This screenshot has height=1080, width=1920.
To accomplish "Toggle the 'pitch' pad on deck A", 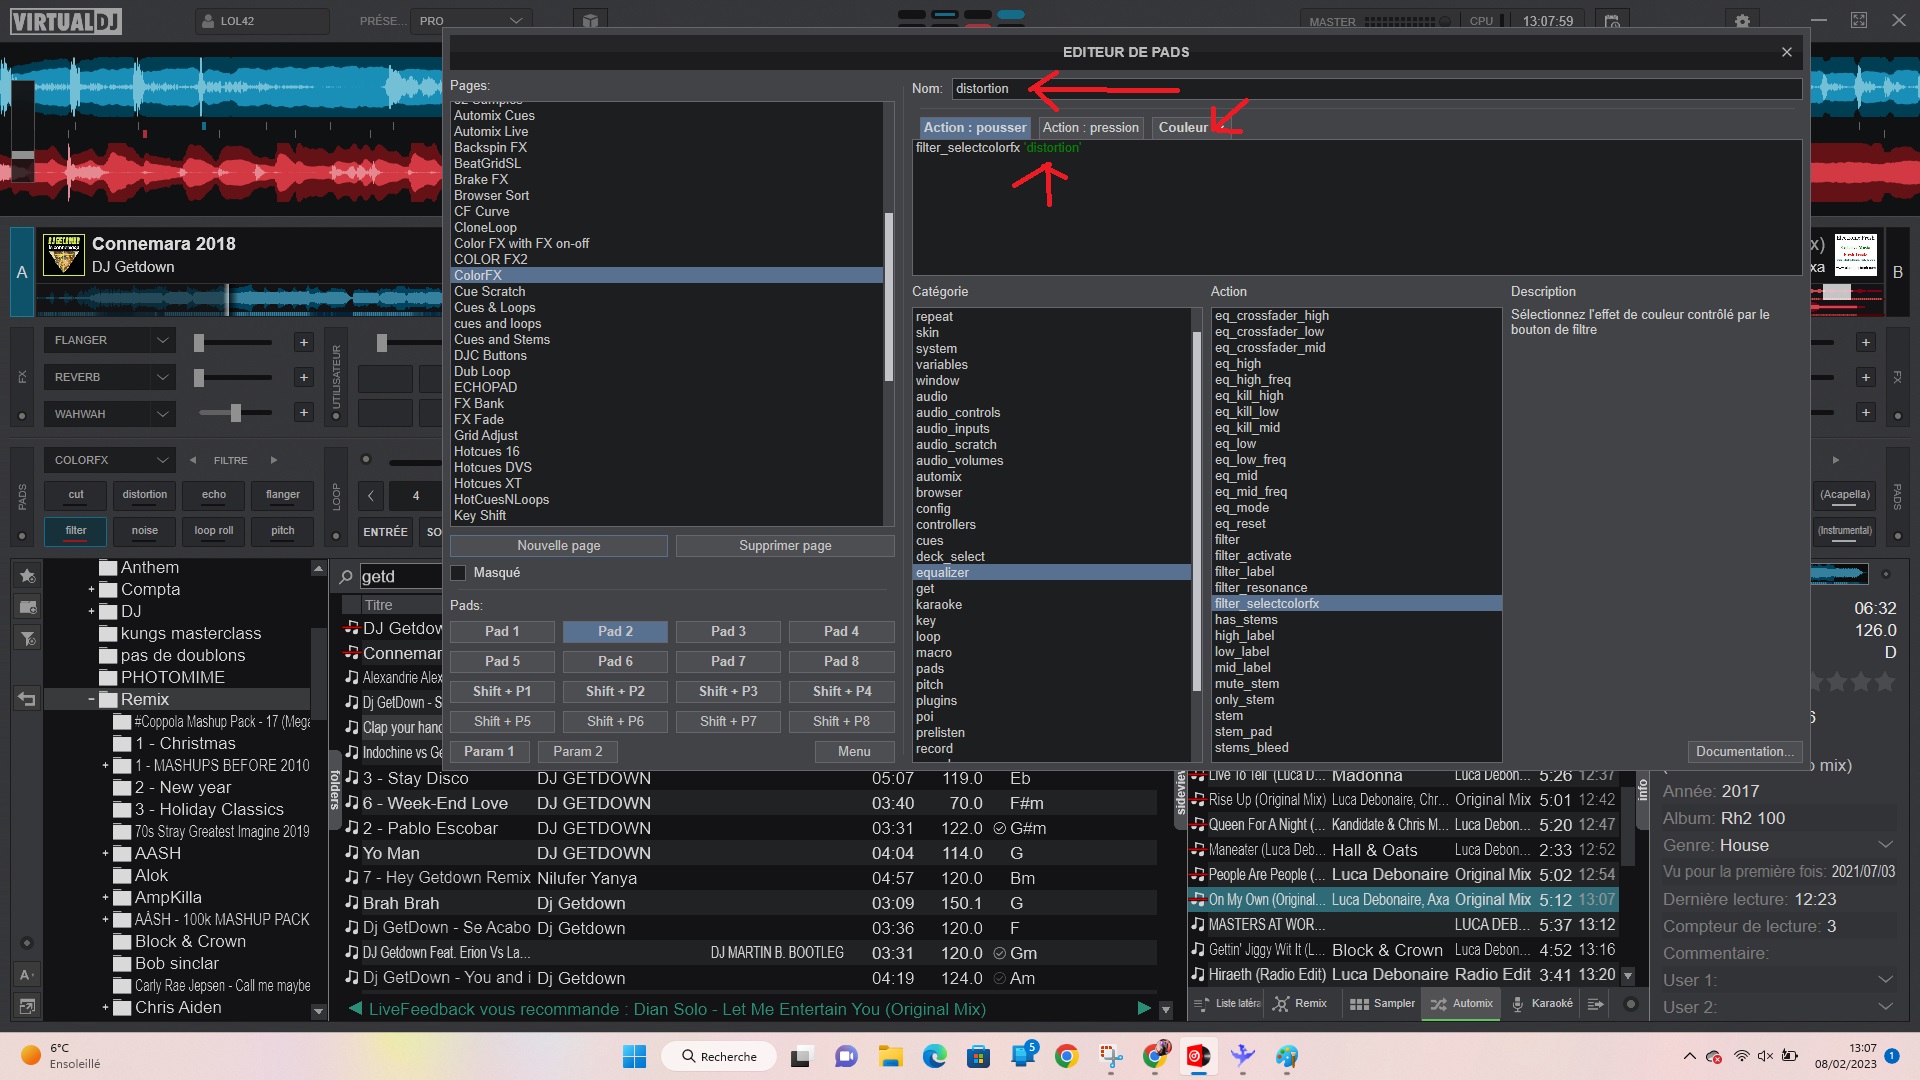I will 283,531.
